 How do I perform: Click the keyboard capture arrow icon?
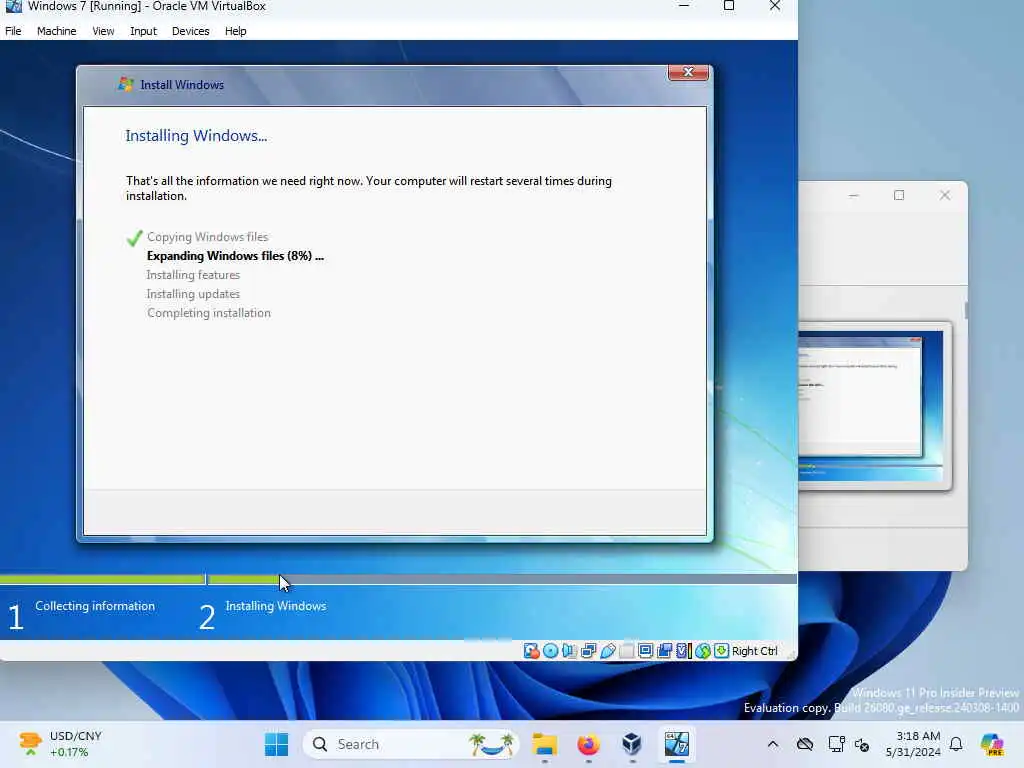(721, 650)
